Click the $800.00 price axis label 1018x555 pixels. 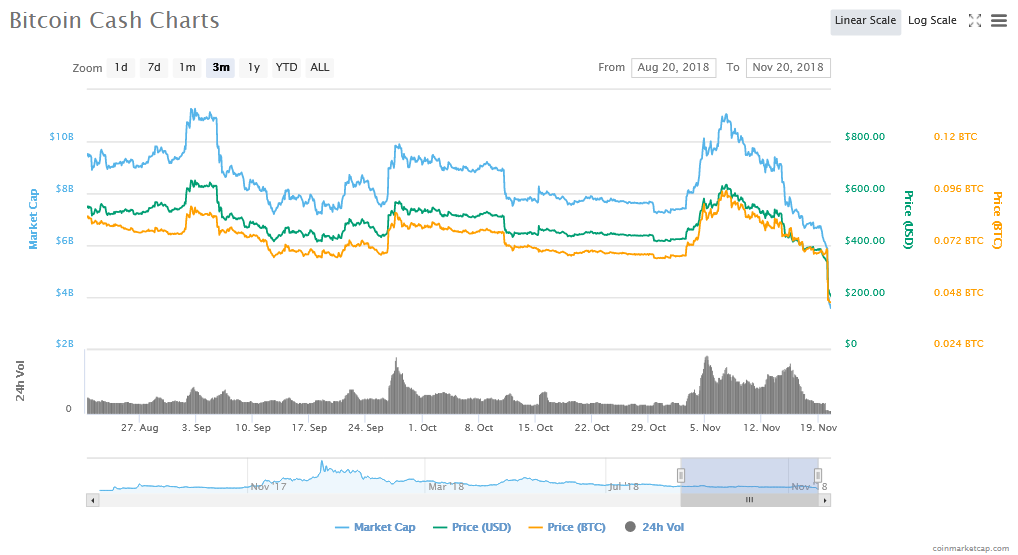coord(865,137)
